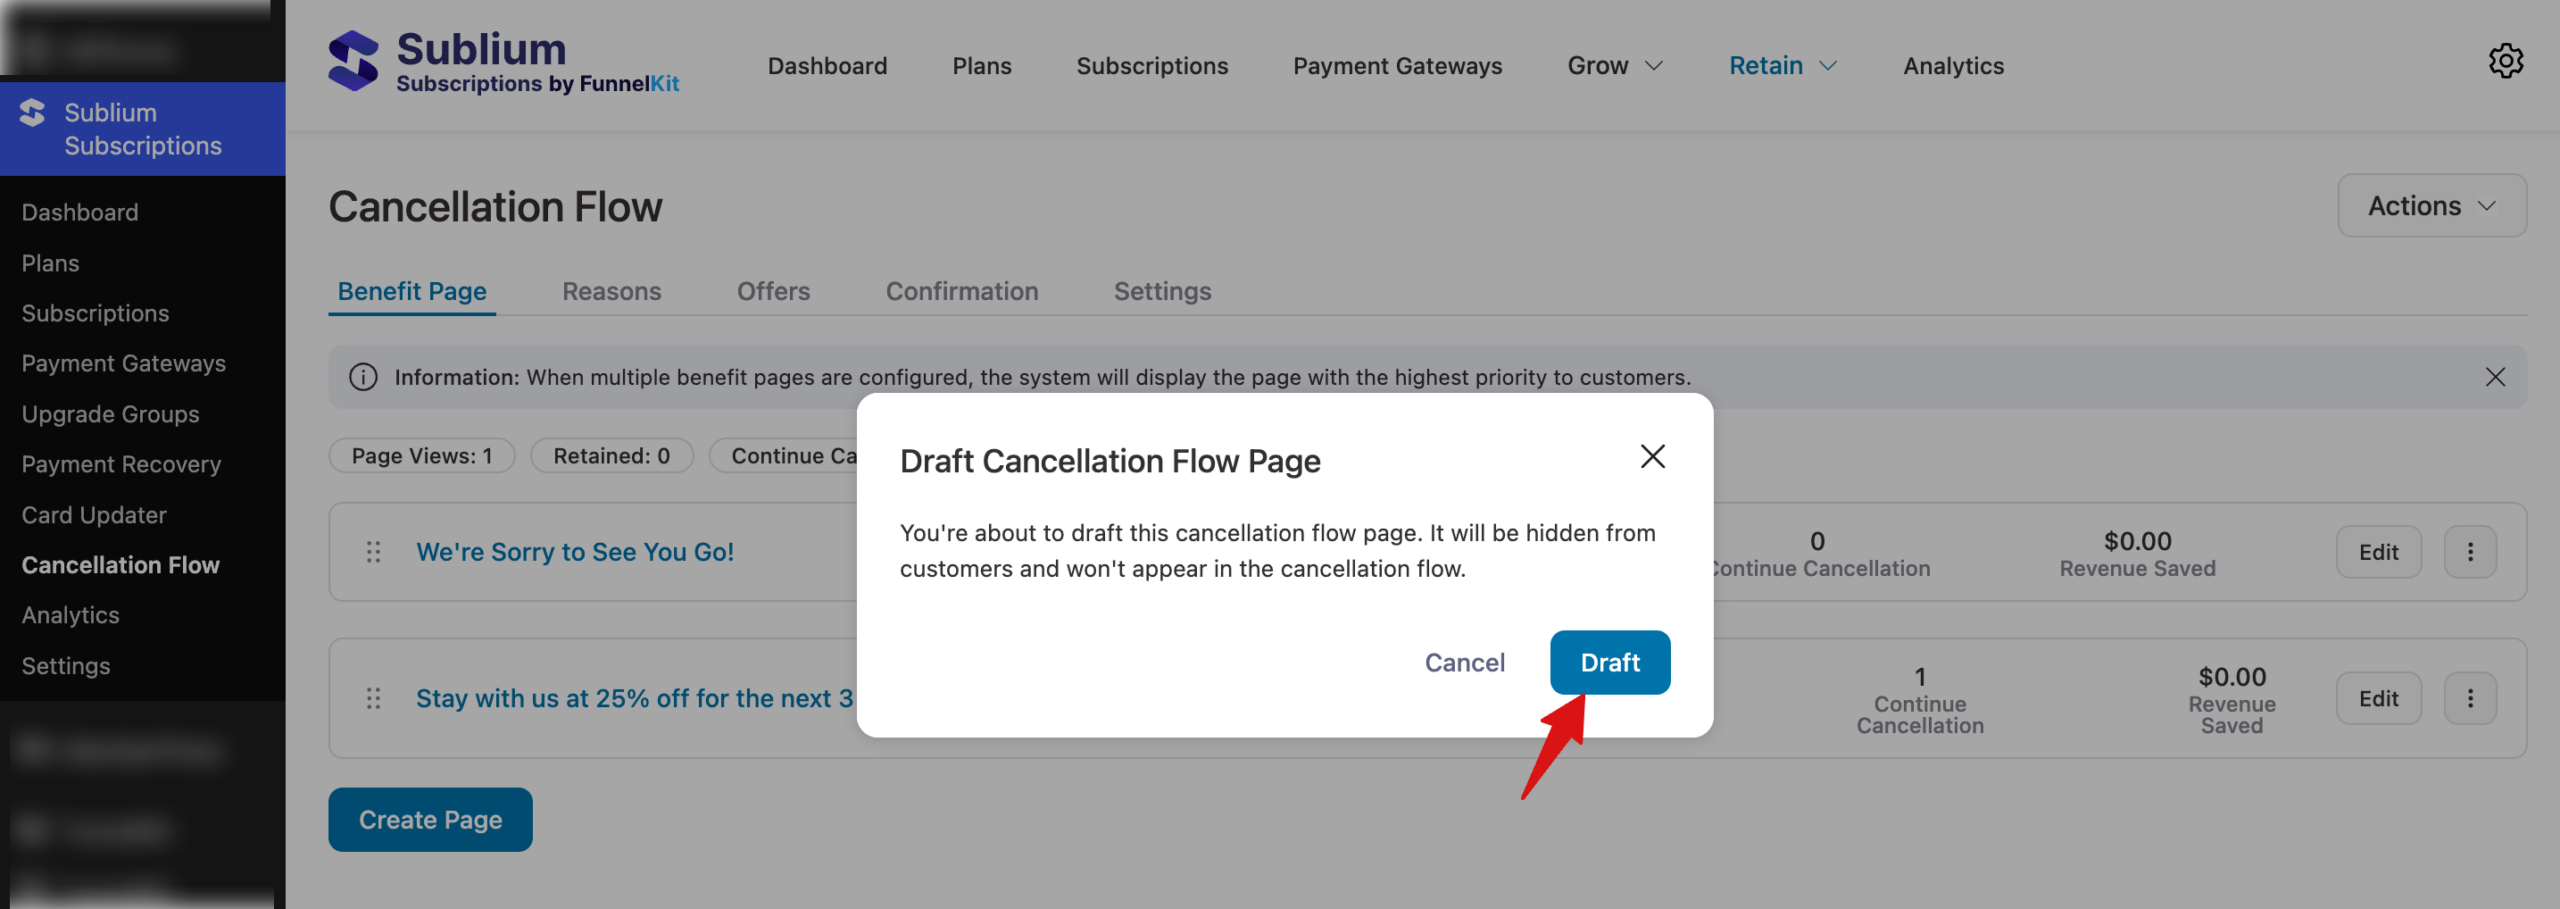Edit the first benefit page
This screenshot has width=2560, height=909.
pos(2378,552)
